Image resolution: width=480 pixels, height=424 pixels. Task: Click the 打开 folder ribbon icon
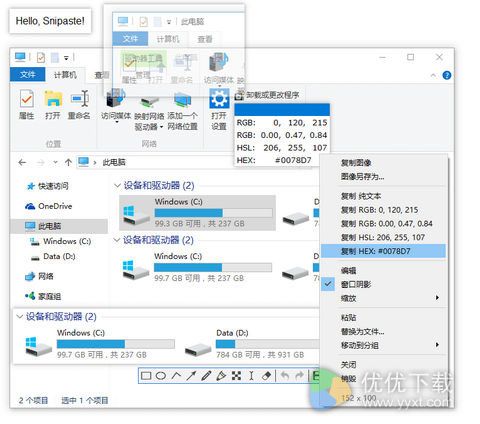pos(53,99)
